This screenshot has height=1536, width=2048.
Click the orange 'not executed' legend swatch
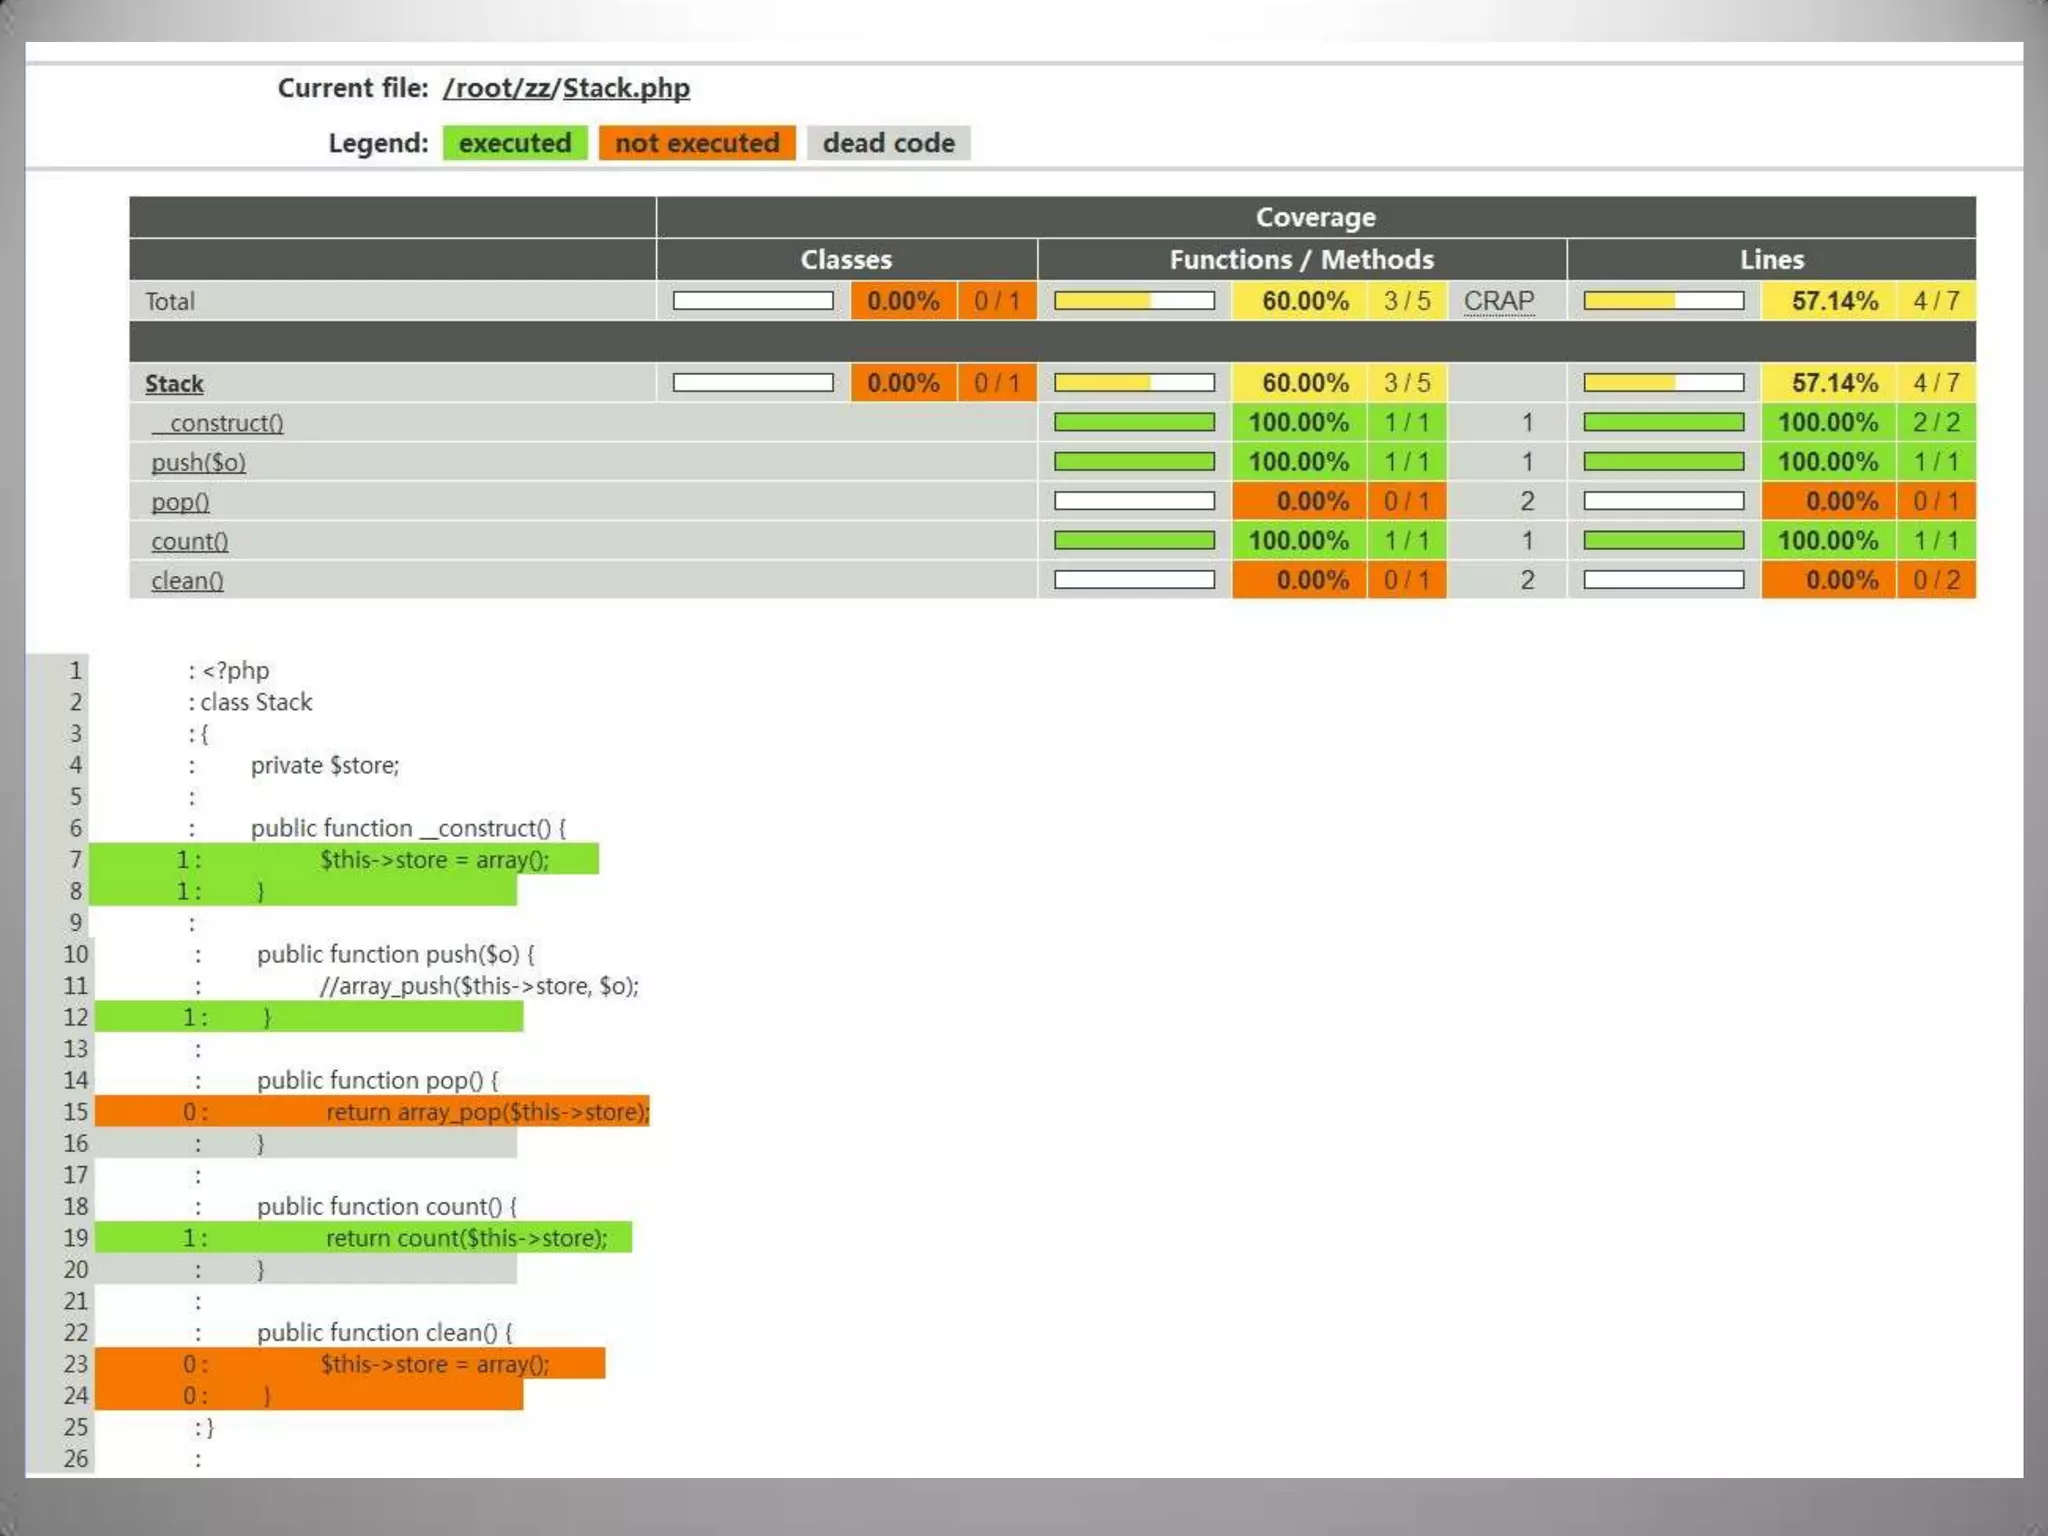(697, 143)
